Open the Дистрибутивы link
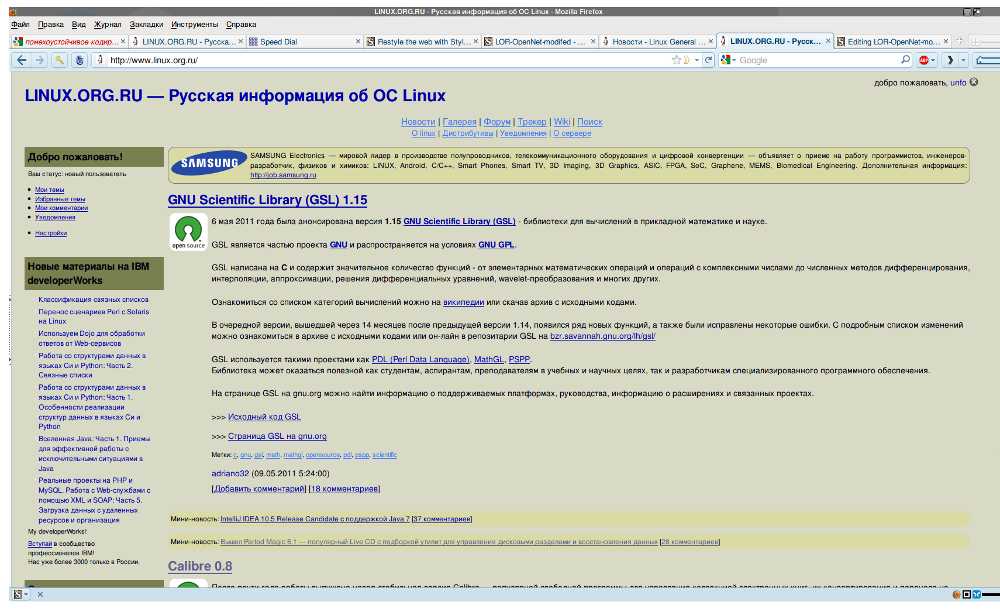 pos(468,133)
